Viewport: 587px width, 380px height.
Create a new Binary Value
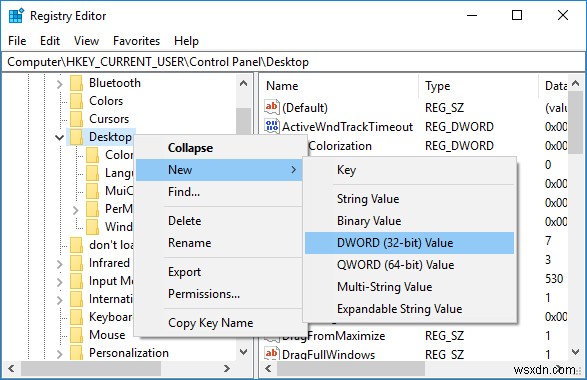[410, 221]
